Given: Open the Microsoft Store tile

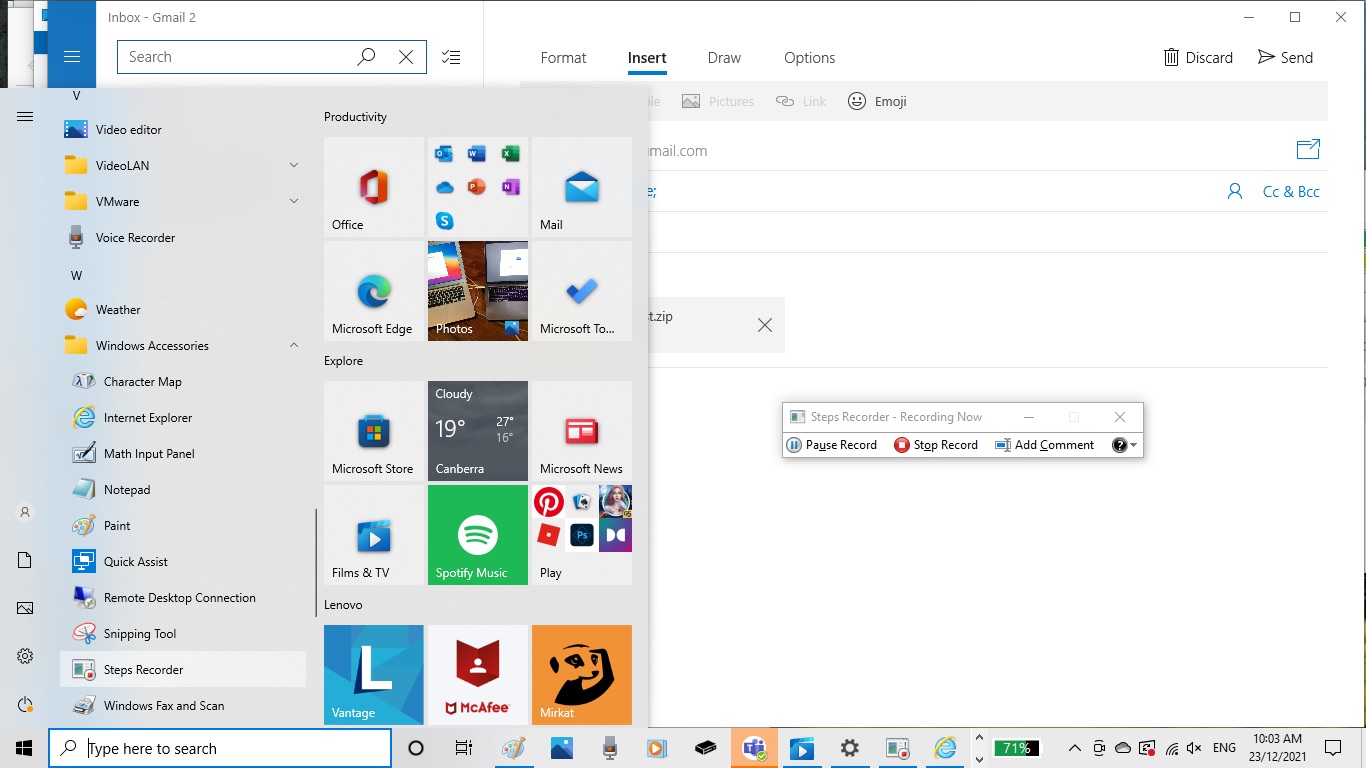Looking at the screenshot, I should tap(374, 431).
